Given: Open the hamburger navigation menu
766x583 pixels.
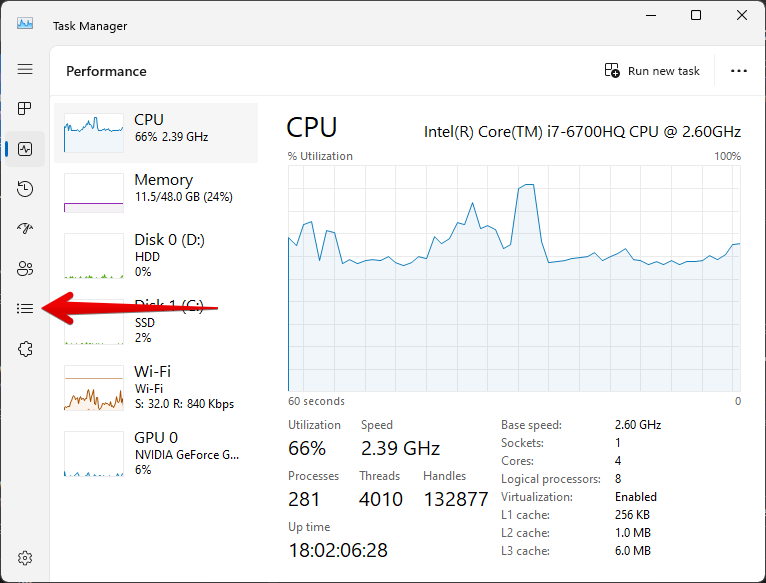Looking at the screenshot, I should [25, 69].
